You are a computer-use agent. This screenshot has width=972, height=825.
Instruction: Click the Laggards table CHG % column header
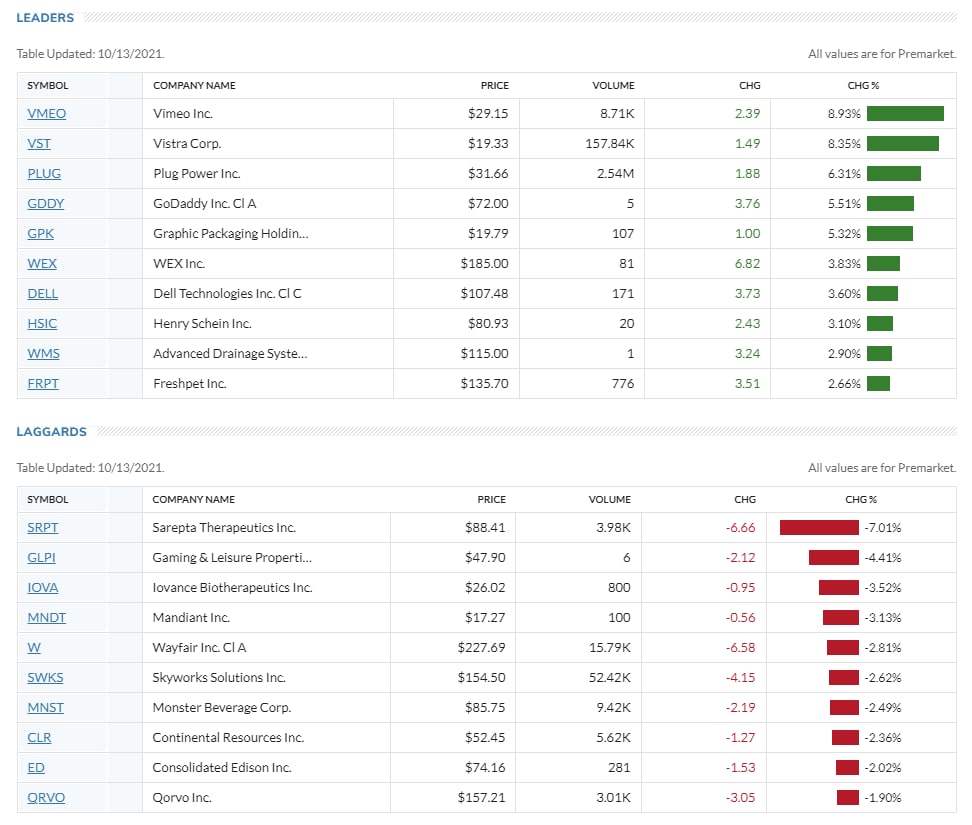pos(861,500)
